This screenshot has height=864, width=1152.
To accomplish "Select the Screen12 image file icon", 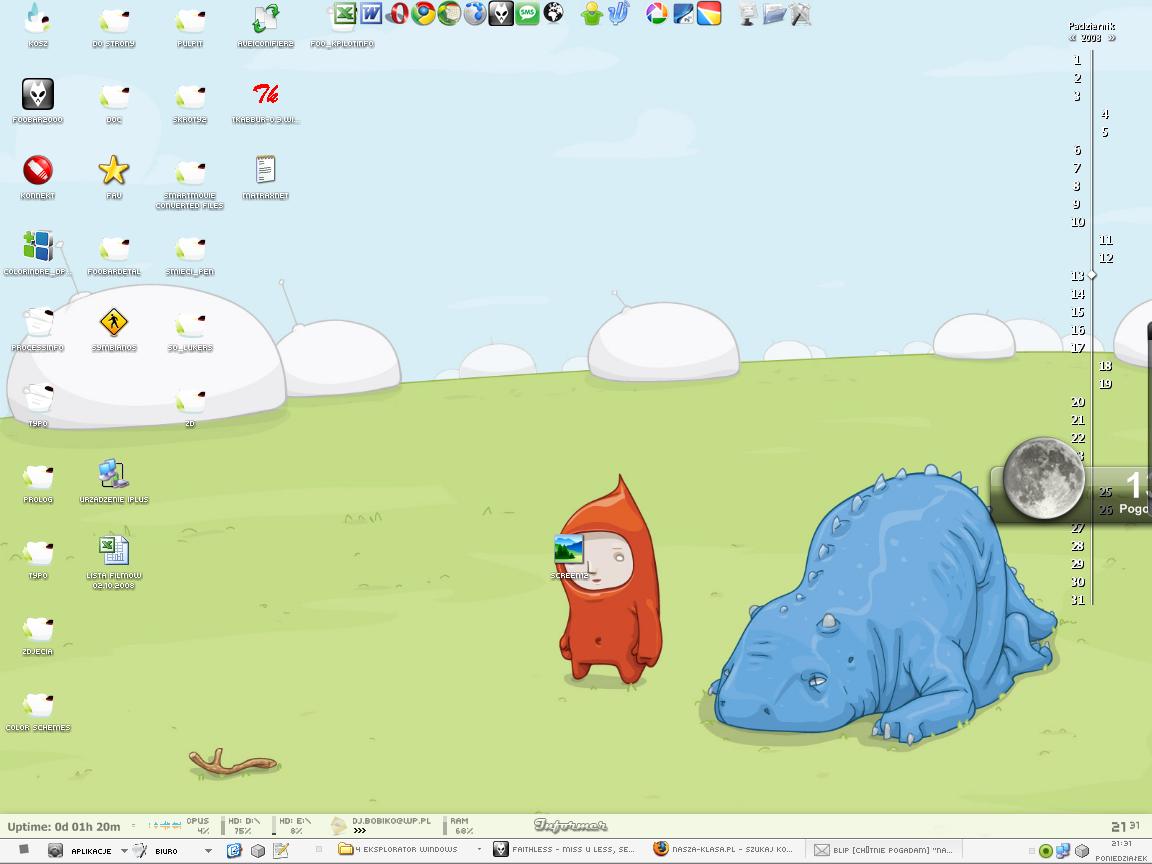I will coord(569,556).
